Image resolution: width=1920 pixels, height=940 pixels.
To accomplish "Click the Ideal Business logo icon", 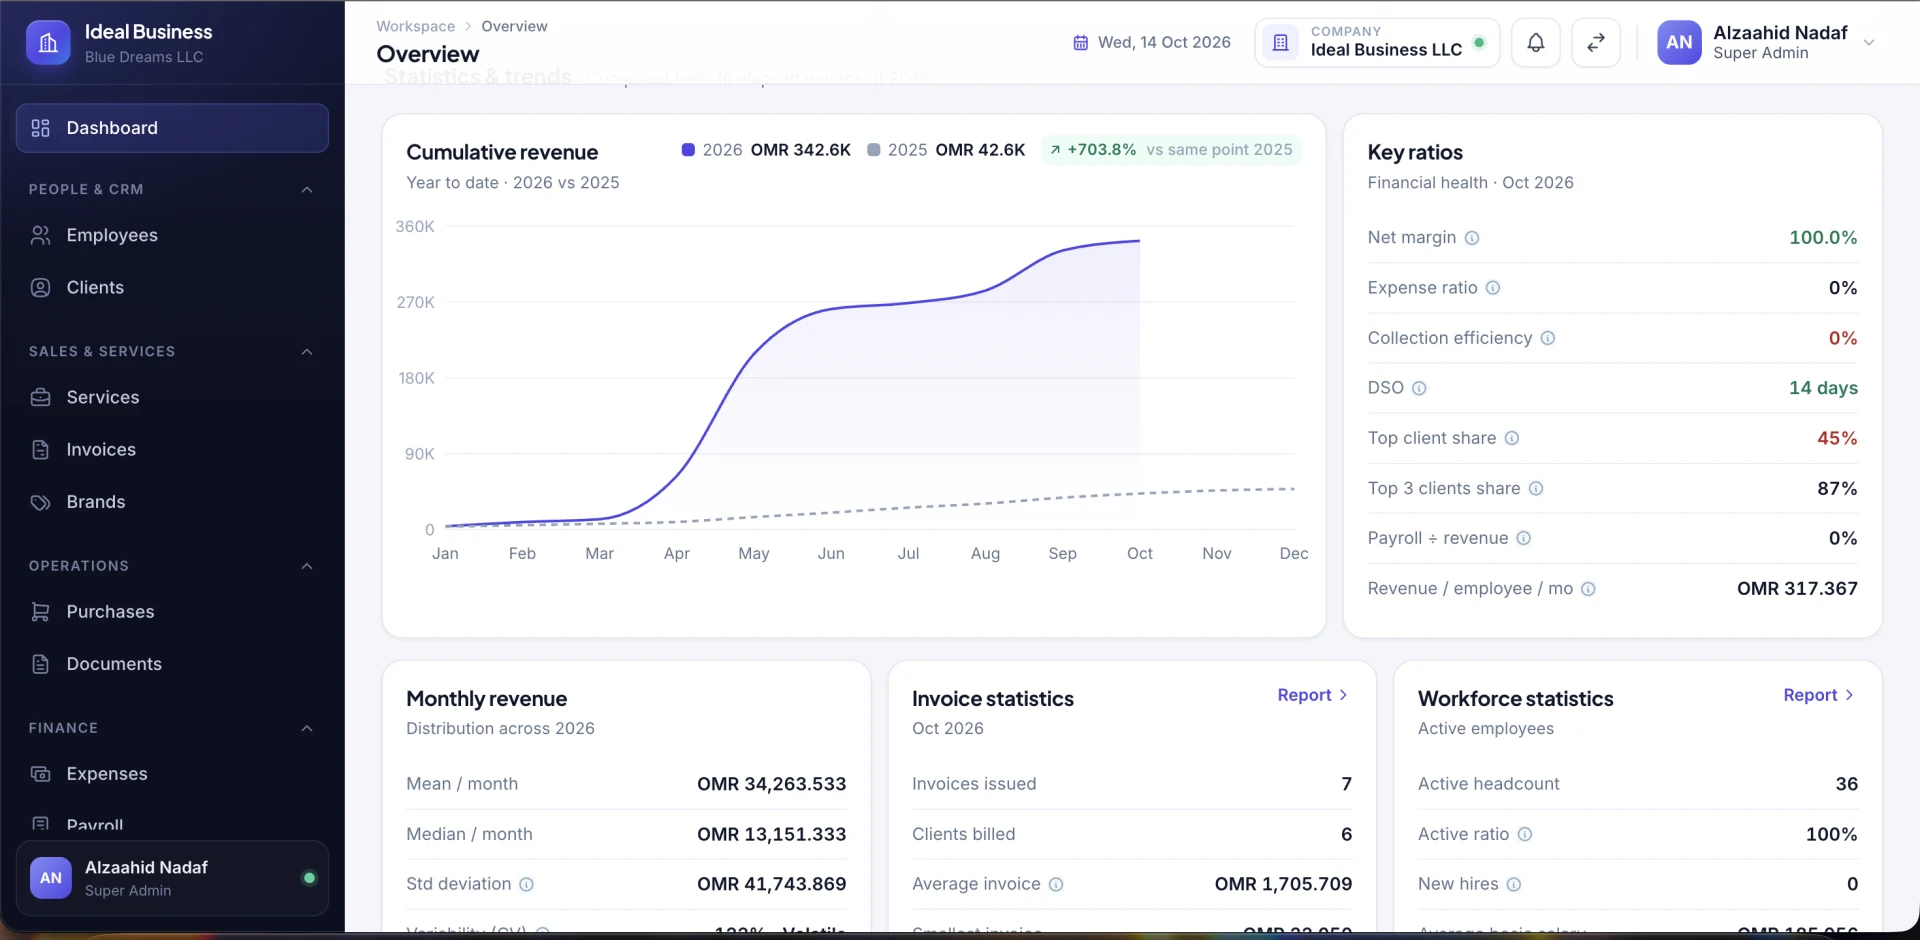I will pyautogui.click(x=48, y=43).
